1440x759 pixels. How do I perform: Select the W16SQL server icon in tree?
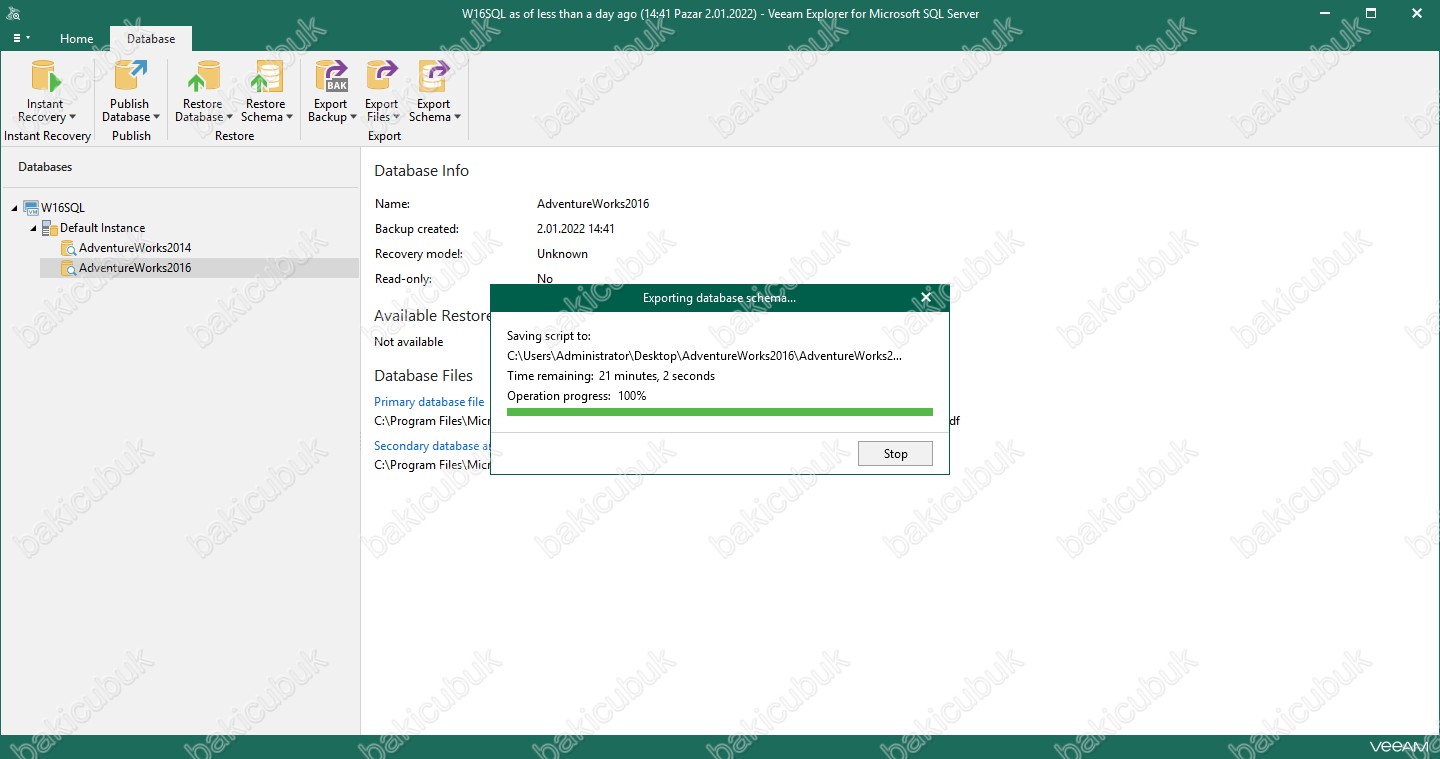tap(31, 208)
